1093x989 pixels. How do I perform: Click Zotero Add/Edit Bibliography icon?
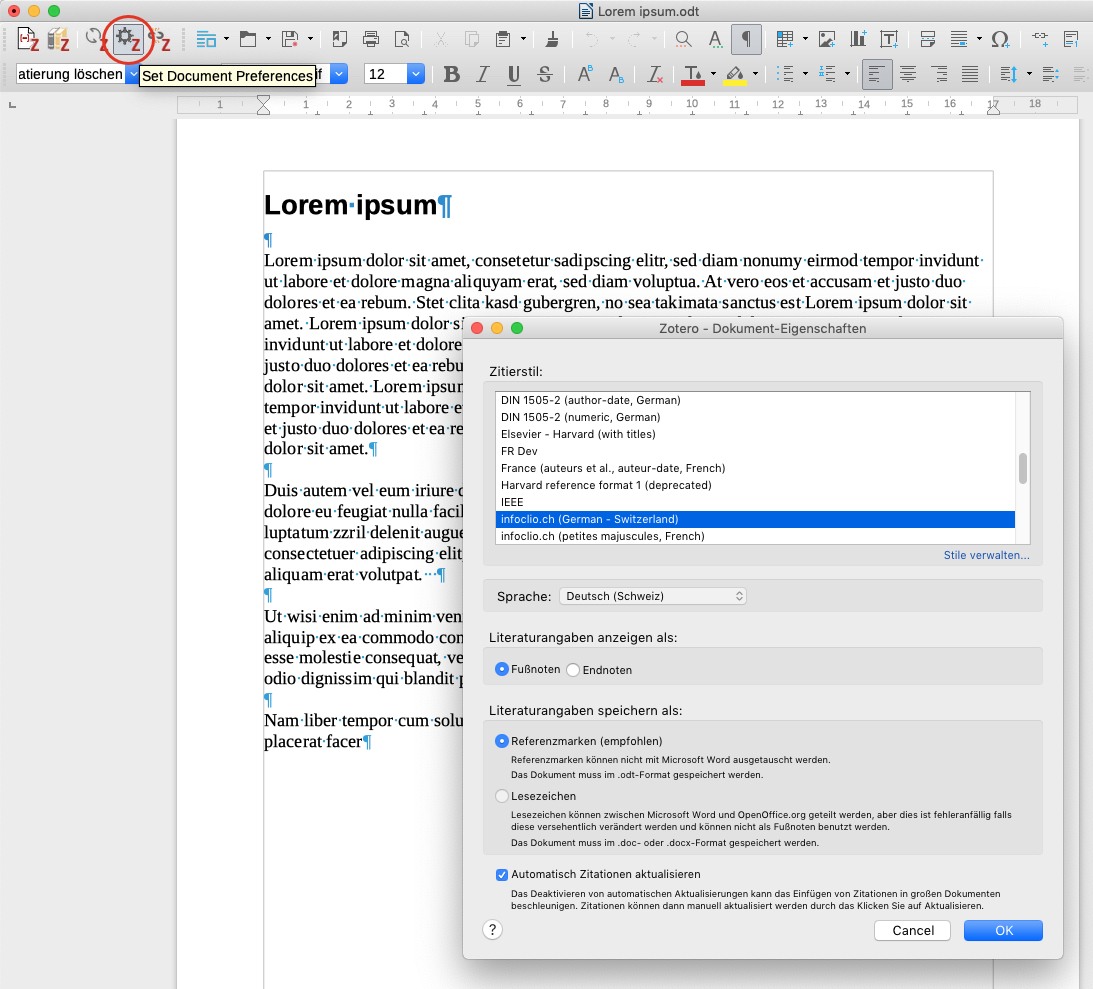tap(59, 39)
